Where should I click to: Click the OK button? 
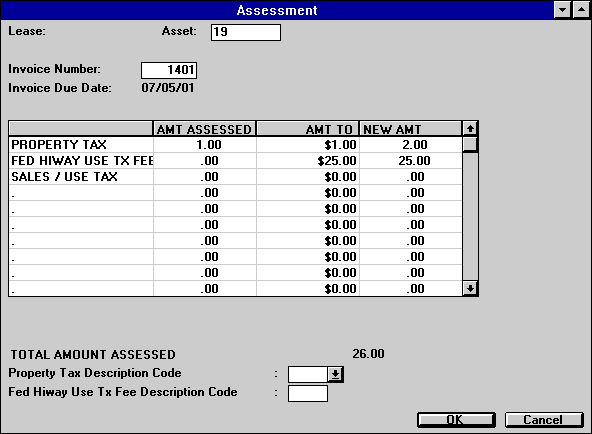click(456, 420)
